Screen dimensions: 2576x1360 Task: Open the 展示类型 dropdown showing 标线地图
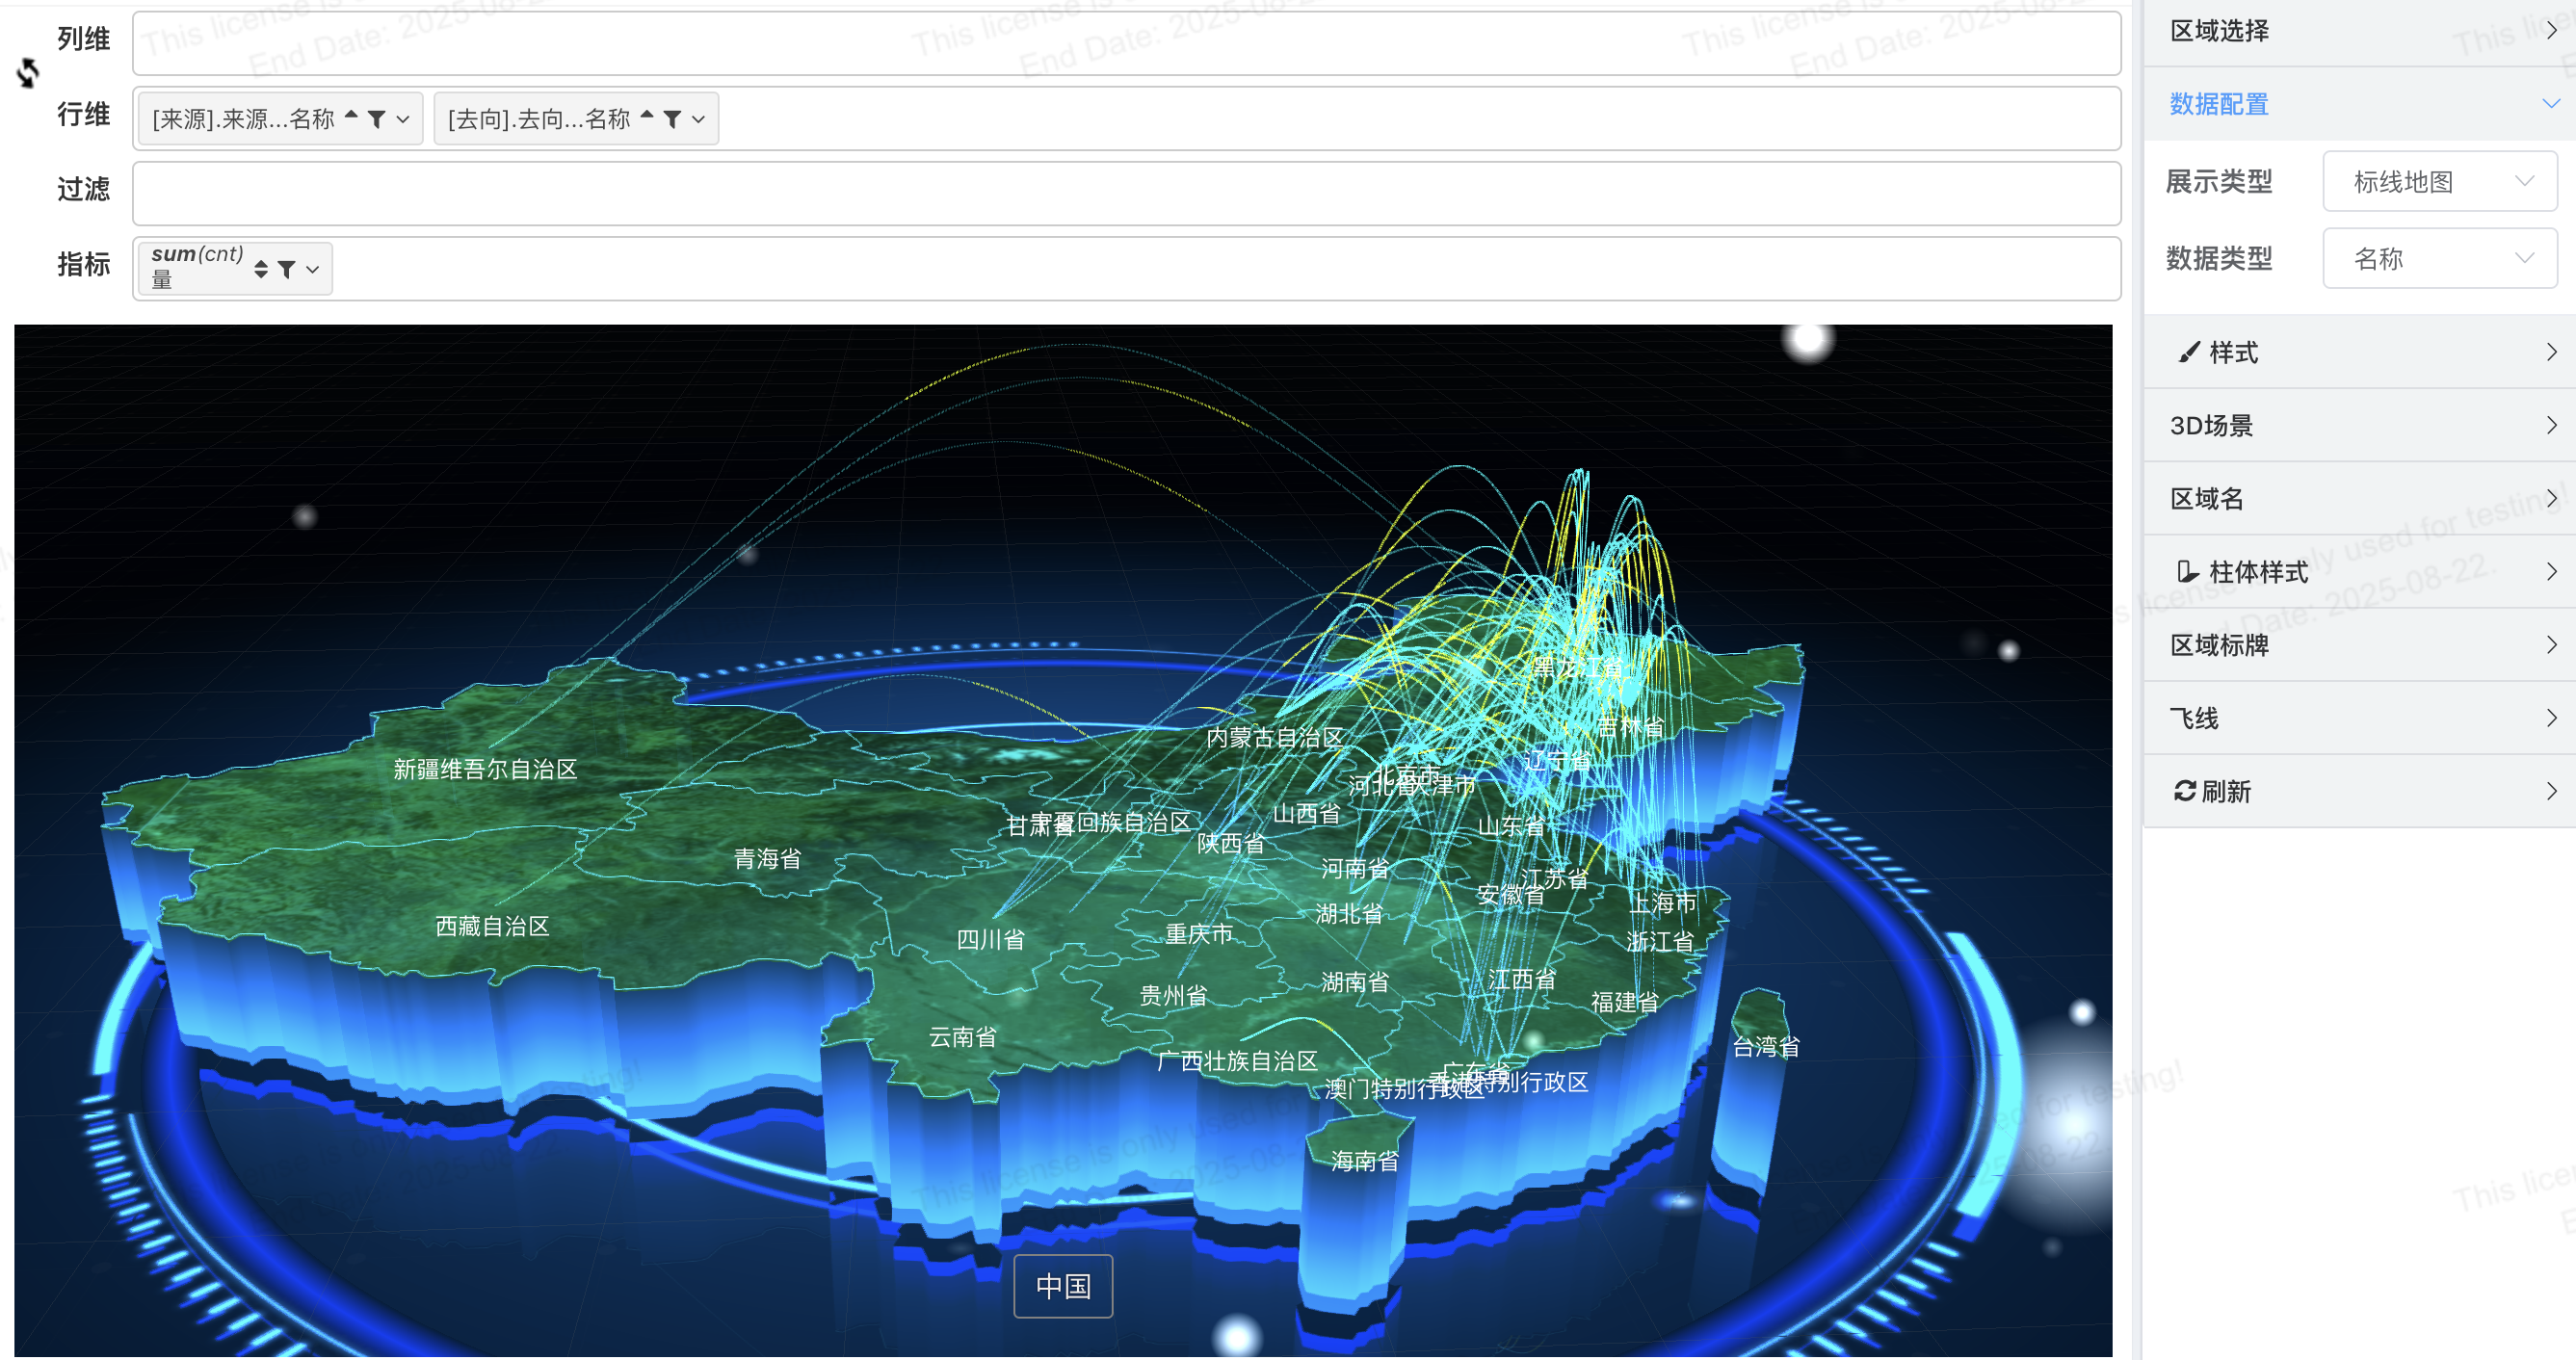(2439, 182)
